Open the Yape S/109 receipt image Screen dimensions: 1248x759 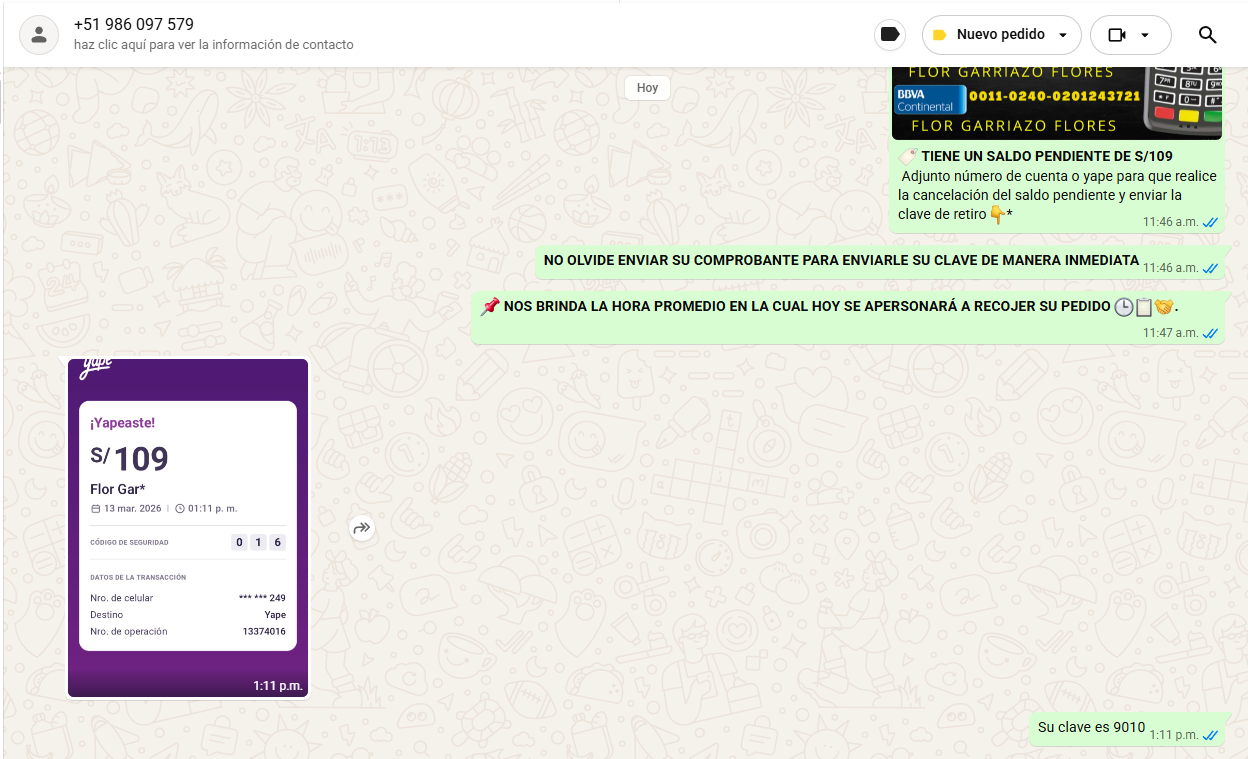pos(188,527)
